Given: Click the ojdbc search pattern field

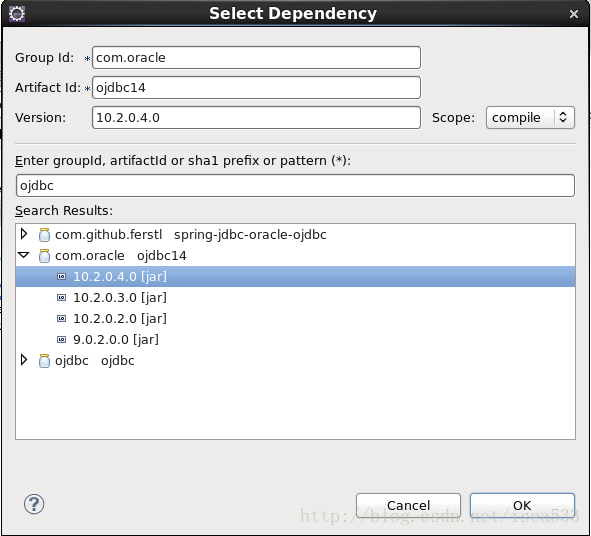Looking at the screenshot, I should coord(295,185).
